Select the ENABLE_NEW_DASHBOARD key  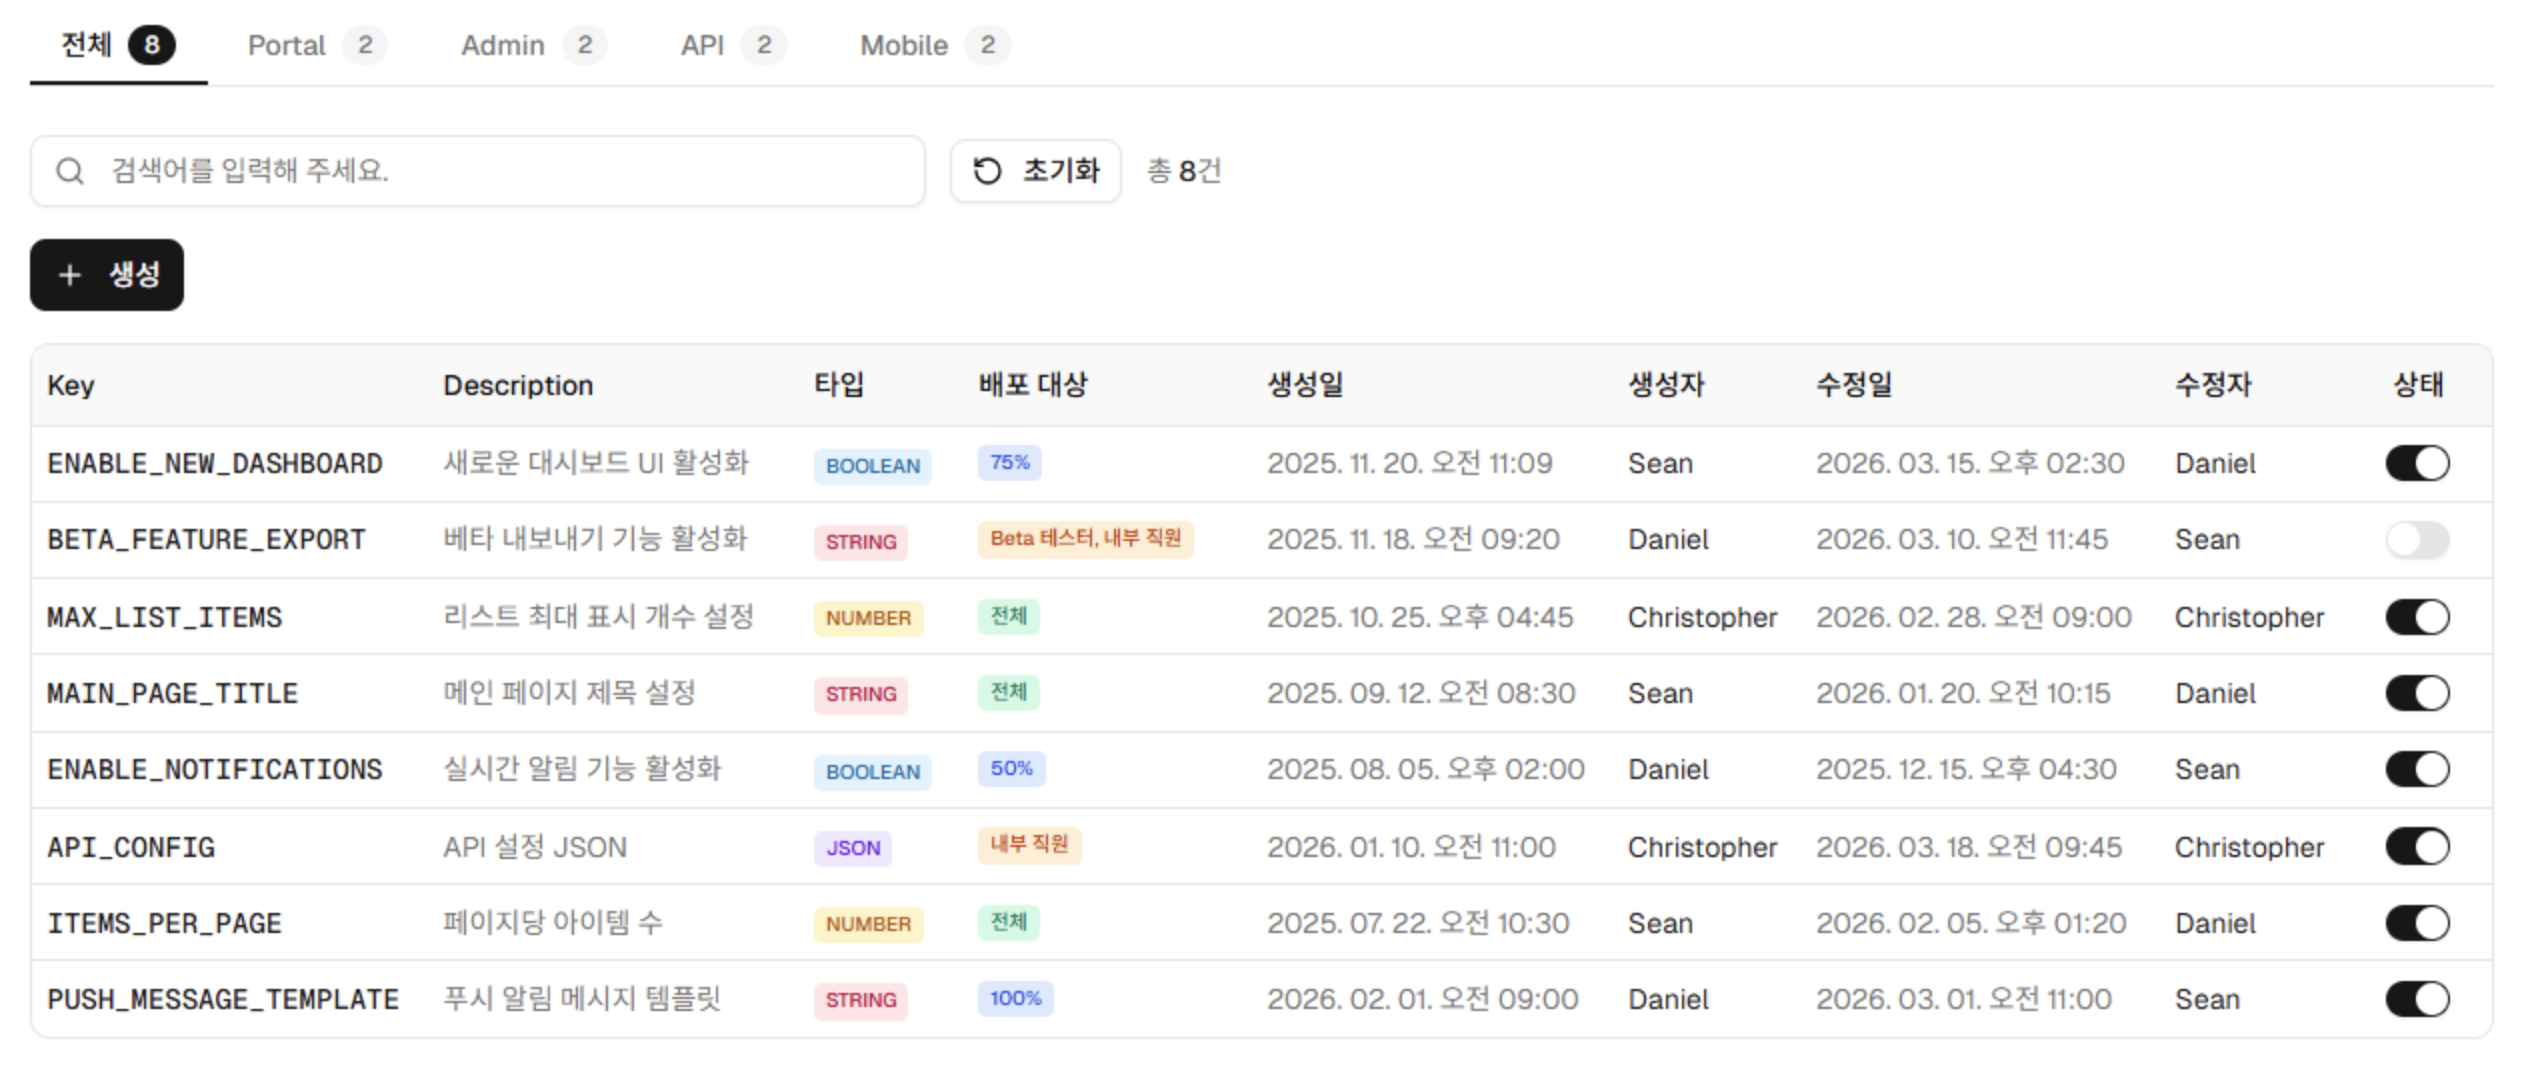[215, 464]
